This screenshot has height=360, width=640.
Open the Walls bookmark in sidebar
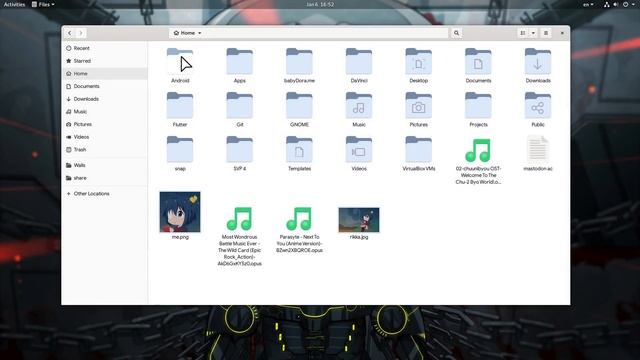(104, 165)
